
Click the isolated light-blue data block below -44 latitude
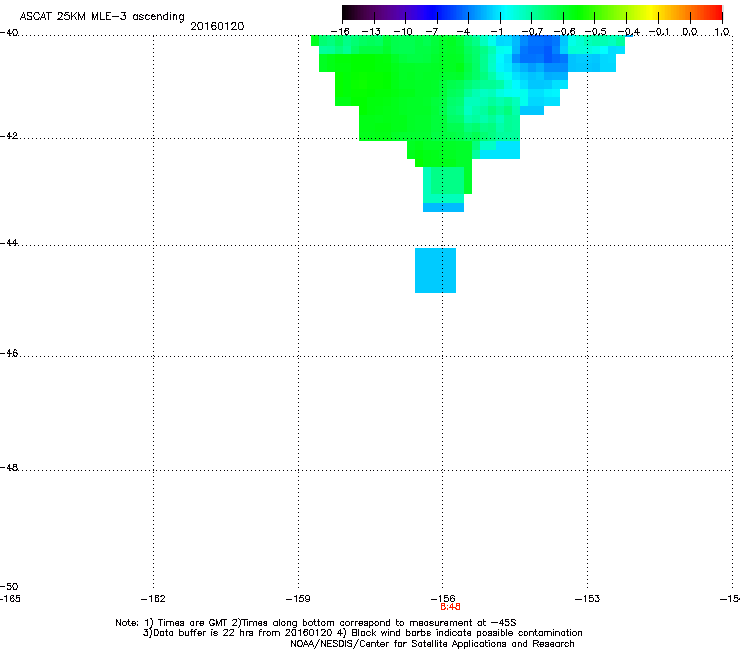[436, 270]
